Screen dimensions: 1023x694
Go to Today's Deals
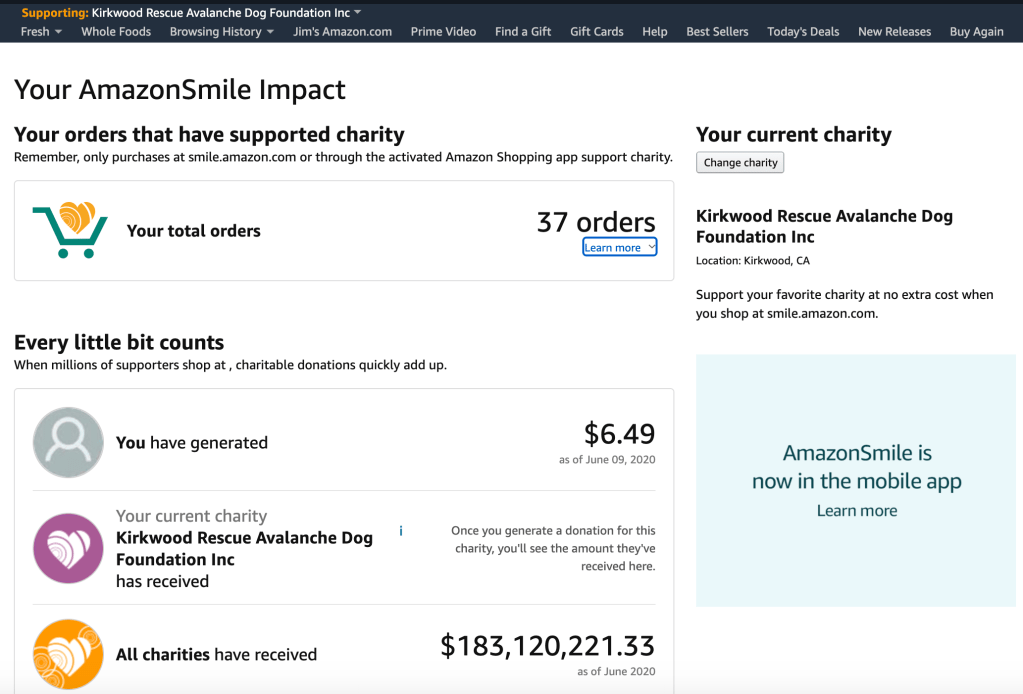pyautogui.click(x=803, y=31)
